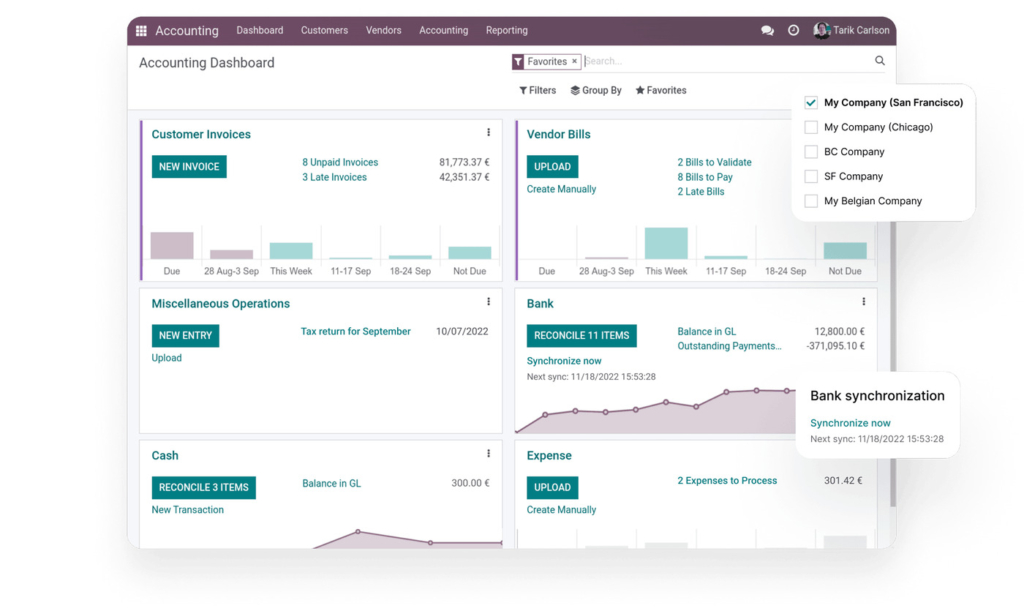This screenshot has height=614, width=1024.
Task: Check the BC Company checkbox
Action: click(x=811, y=151)
